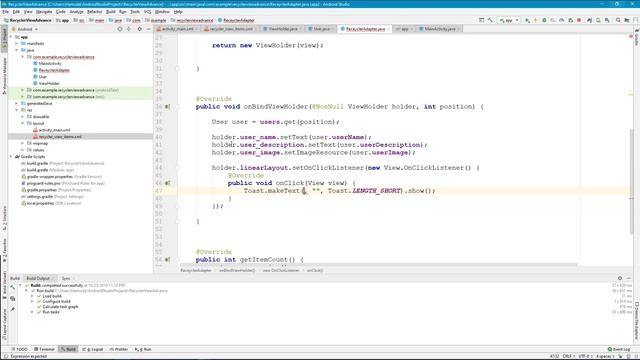Open the Profiler tool window button
Screen dimensions: 640x360
[x=119, y=349]
